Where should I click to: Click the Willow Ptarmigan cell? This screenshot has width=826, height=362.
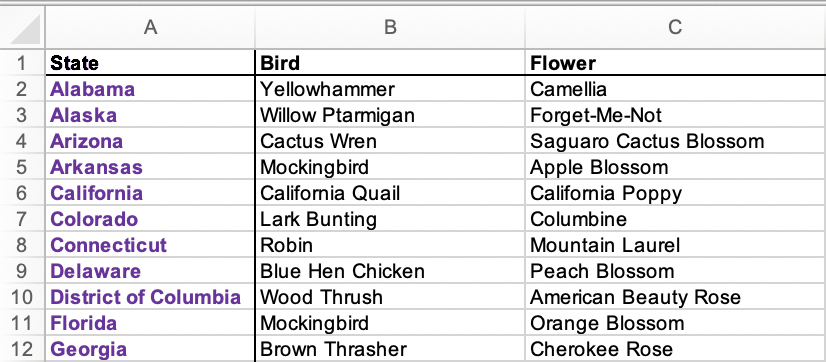[x=390, y=115]
